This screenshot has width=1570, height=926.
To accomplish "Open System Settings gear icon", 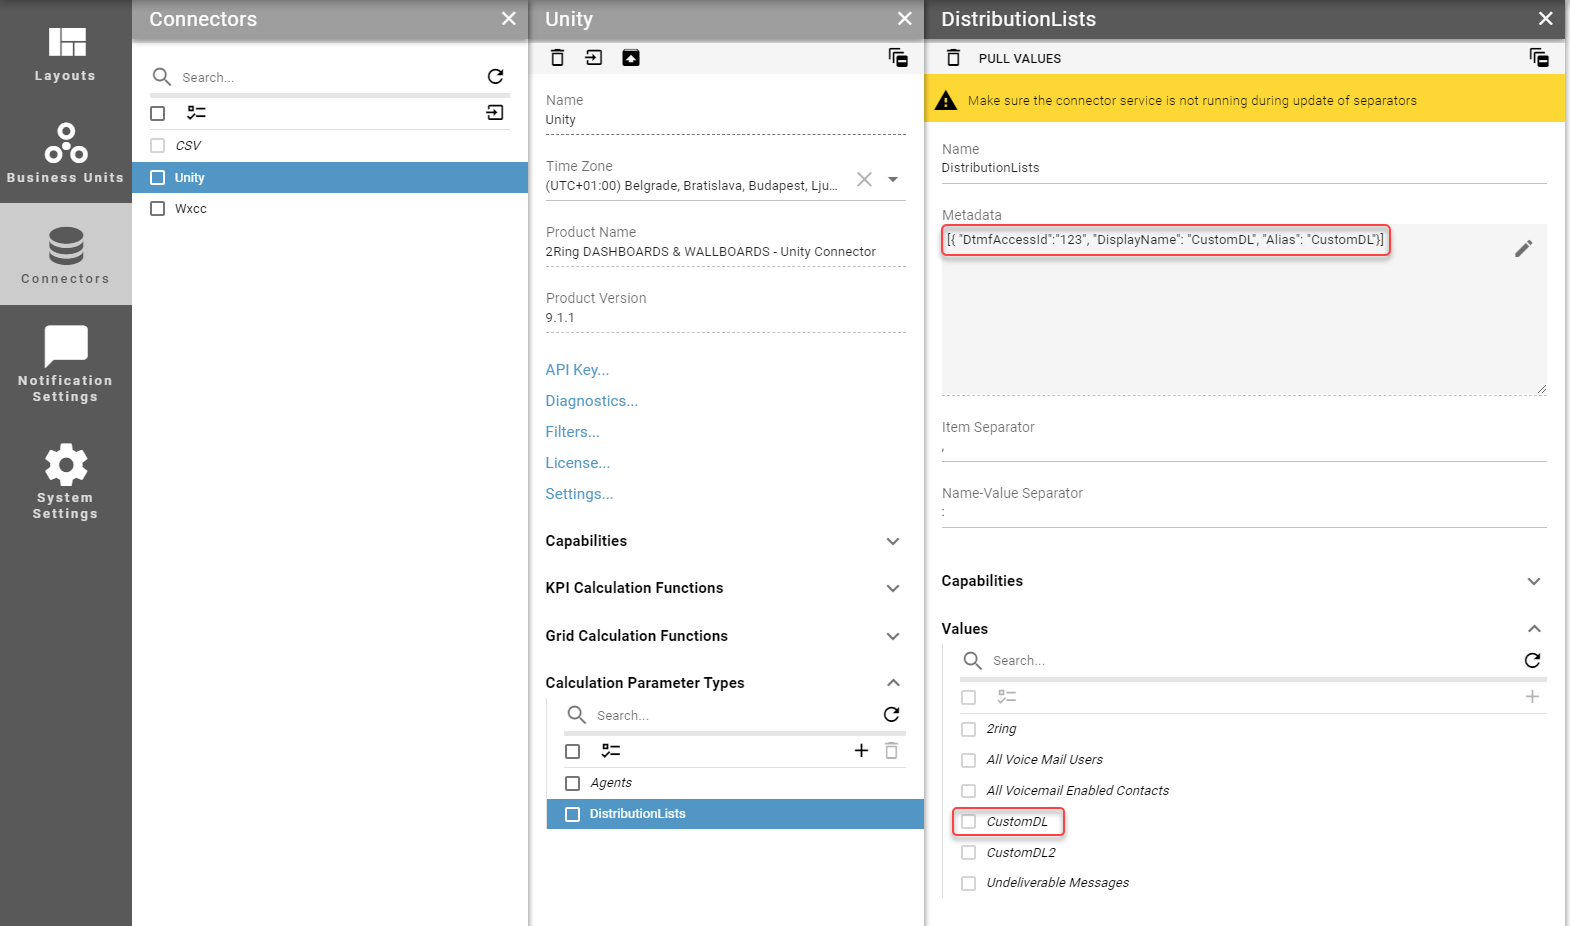I will pos(66,465).
